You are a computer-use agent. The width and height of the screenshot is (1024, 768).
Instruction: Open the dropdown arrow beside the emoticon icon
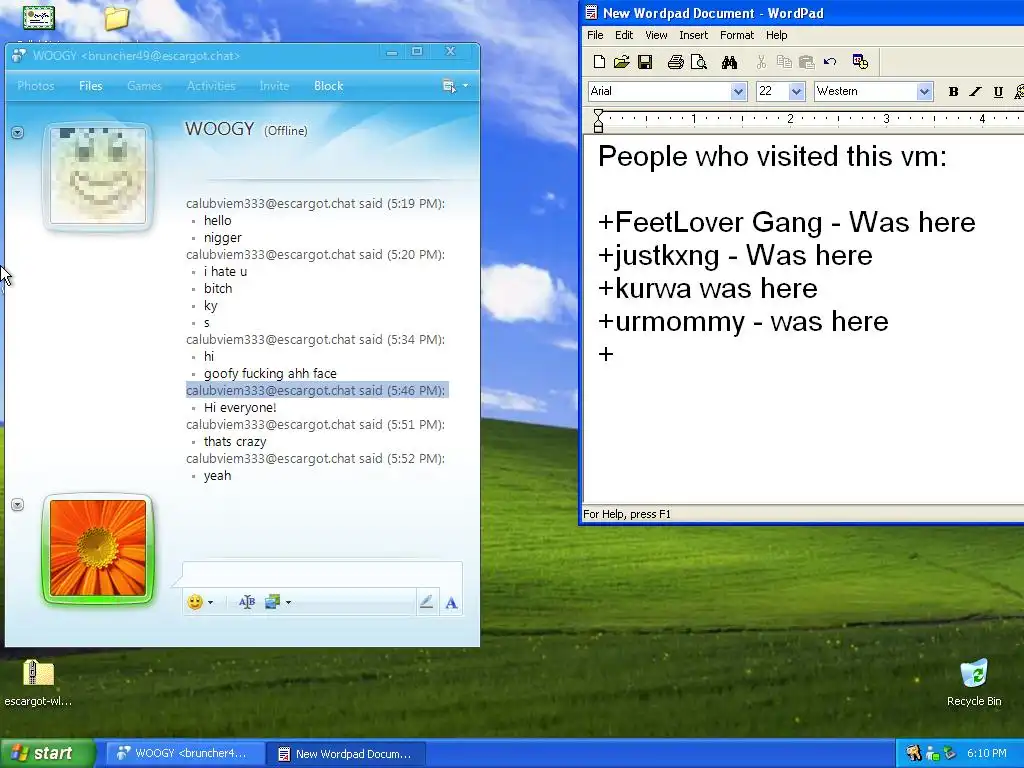pos(210,602)
